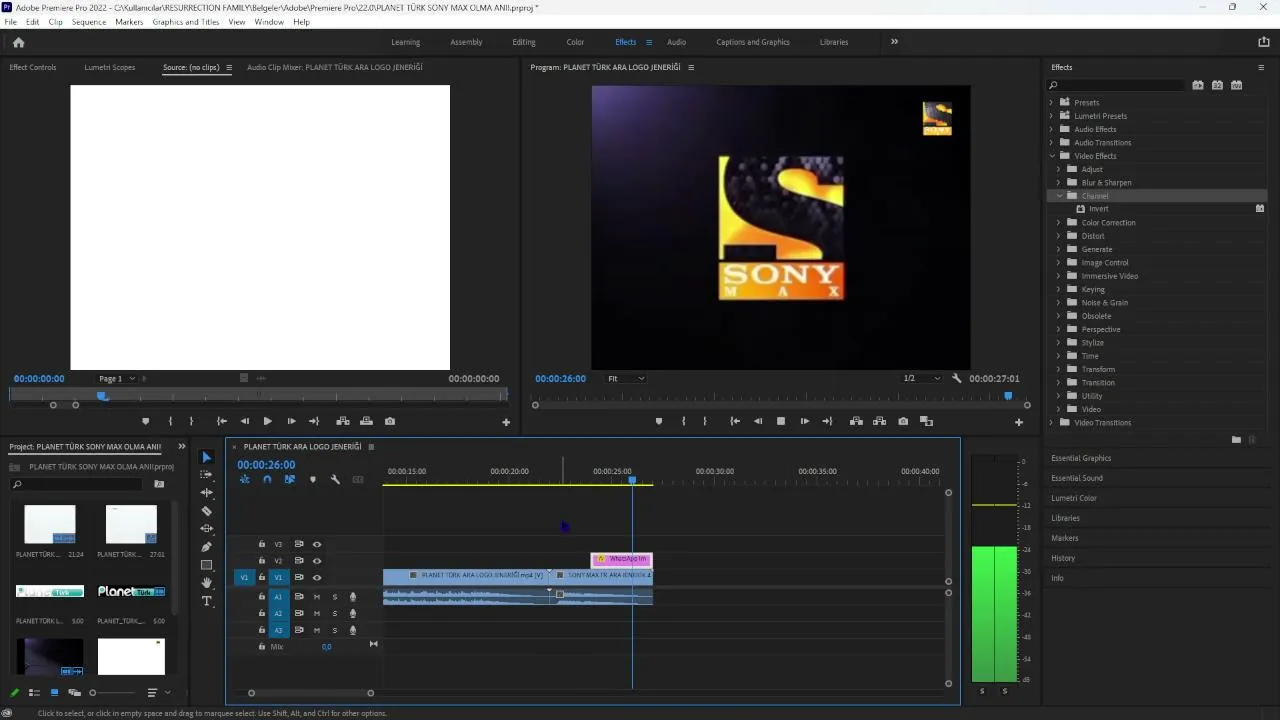Click Overwrite button in Source monitor
Screen dimensions: 1280x720
click(366, 421)
